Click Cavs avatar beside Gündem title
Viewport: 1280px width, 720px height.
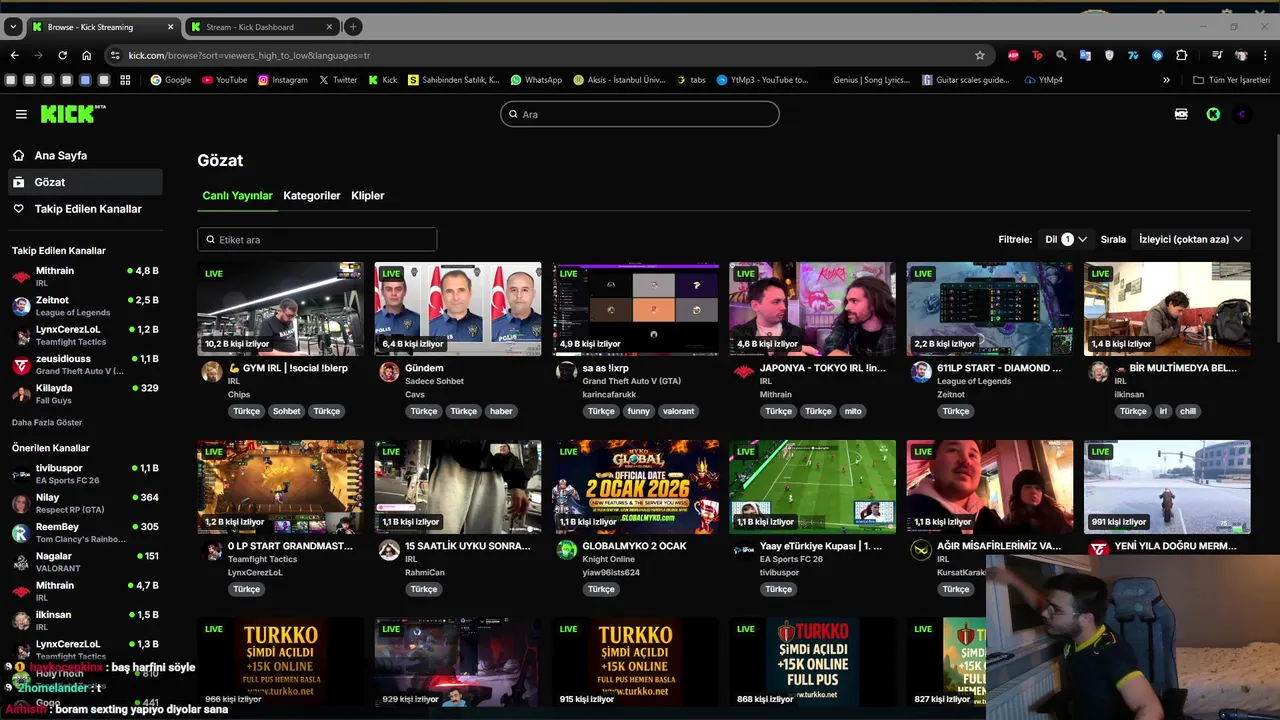tap(389, 372)
